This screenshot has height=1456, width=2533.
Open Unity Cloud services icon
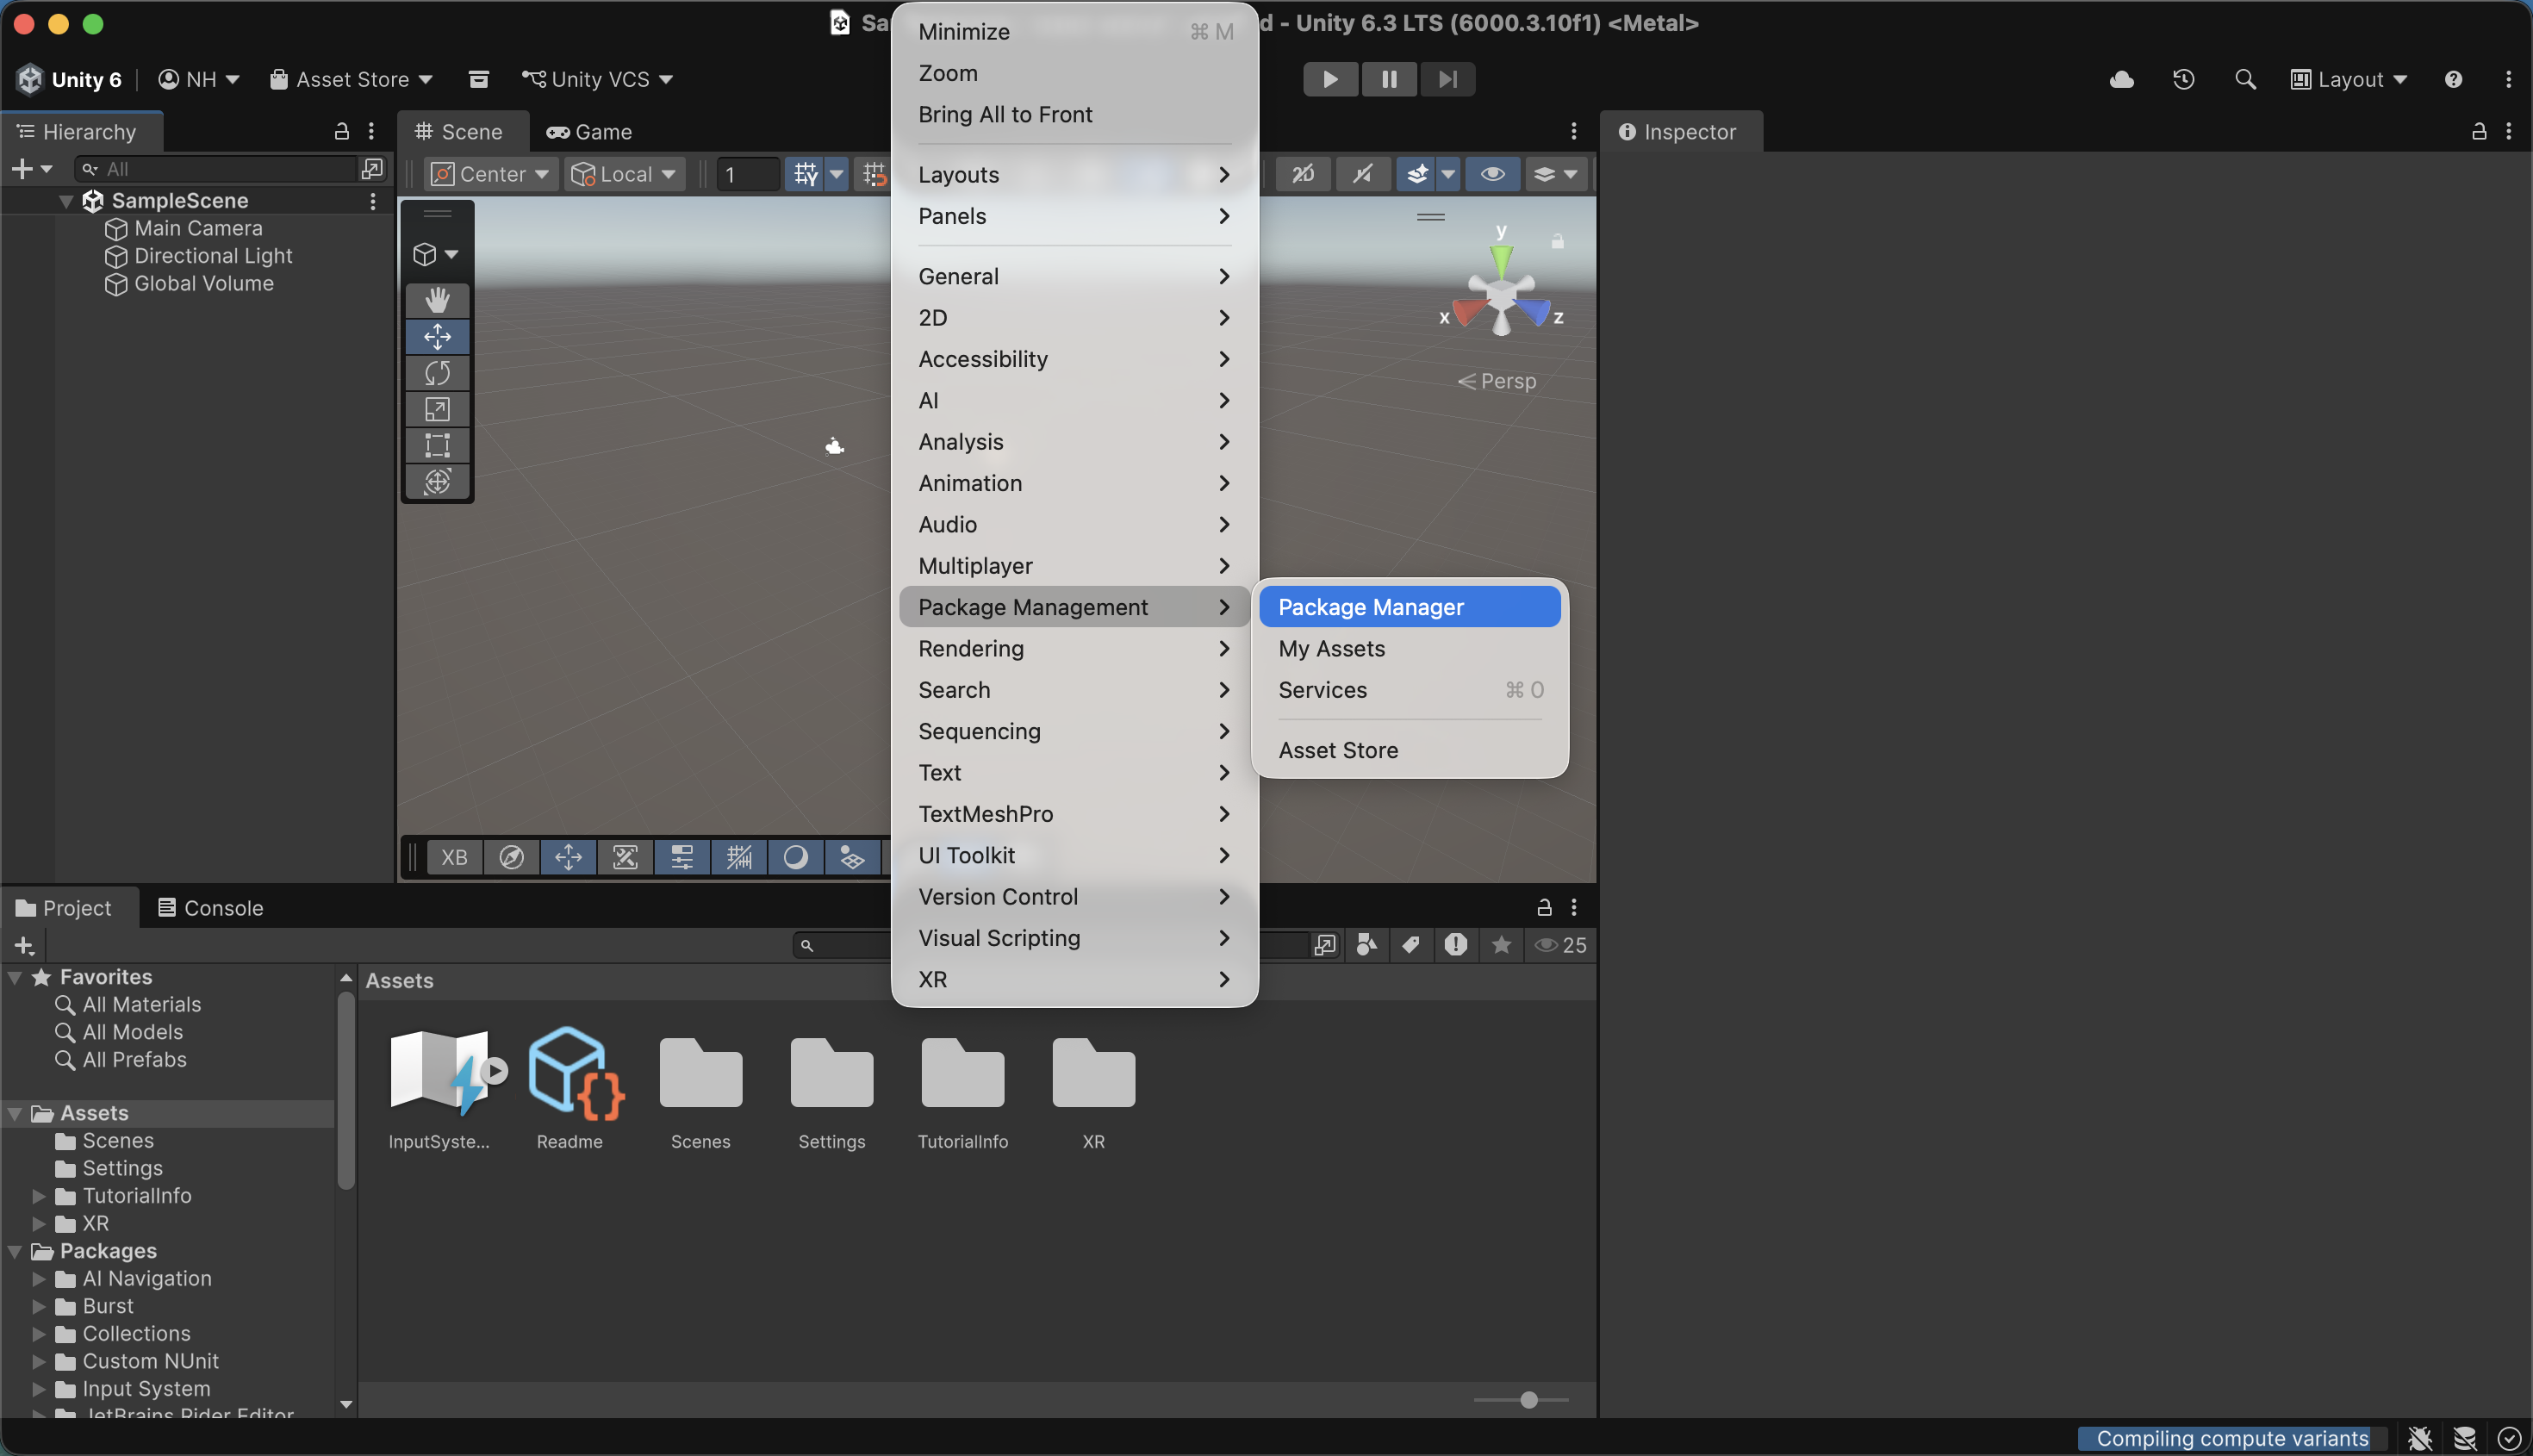(x=2122, y=79)
